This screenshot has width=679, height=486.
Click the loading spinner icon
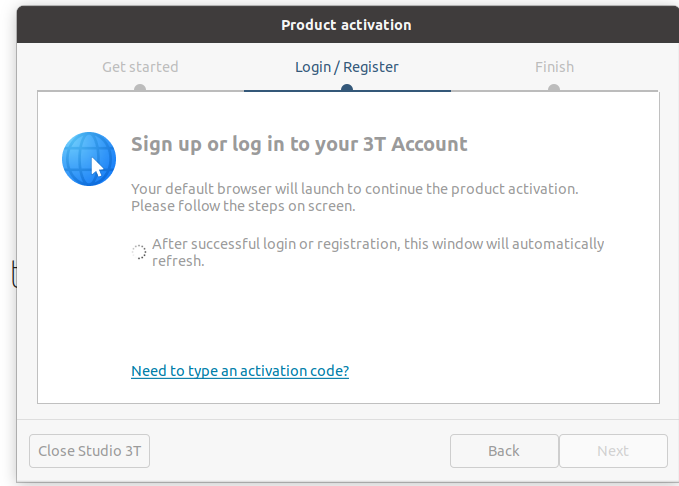pos(140,252)
